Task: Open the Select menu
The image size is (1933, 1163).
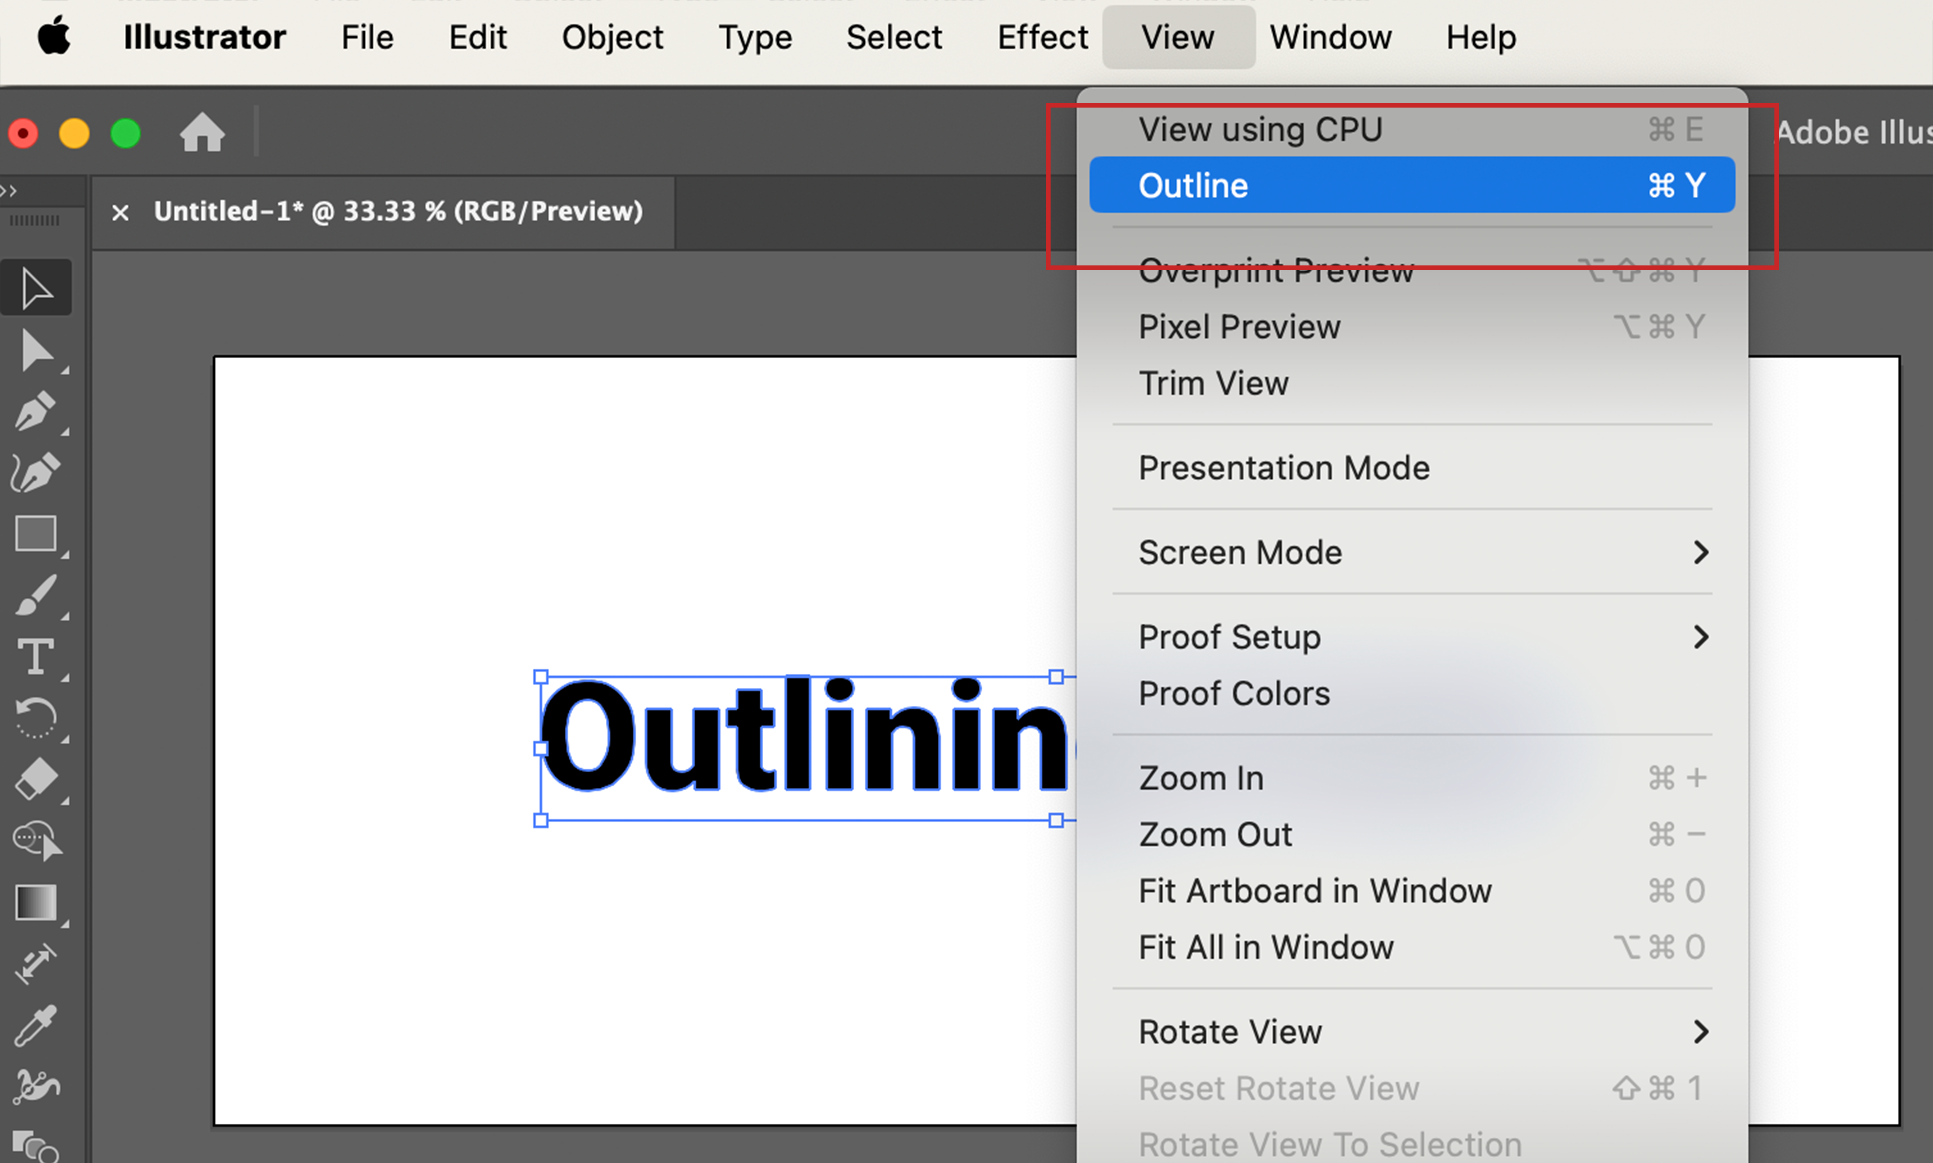Action: click(894, 38)
